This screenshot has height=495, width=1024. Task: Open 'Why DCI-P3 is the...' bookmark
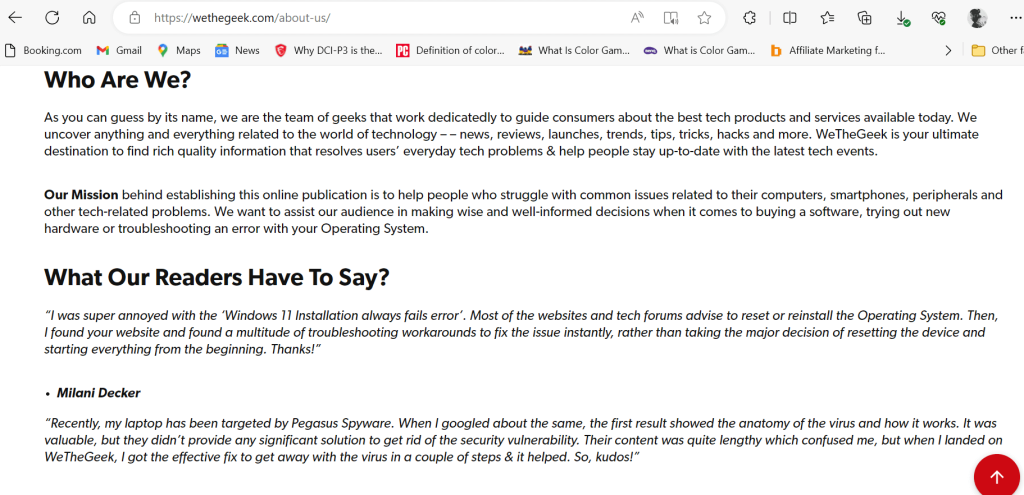point(328,50)
